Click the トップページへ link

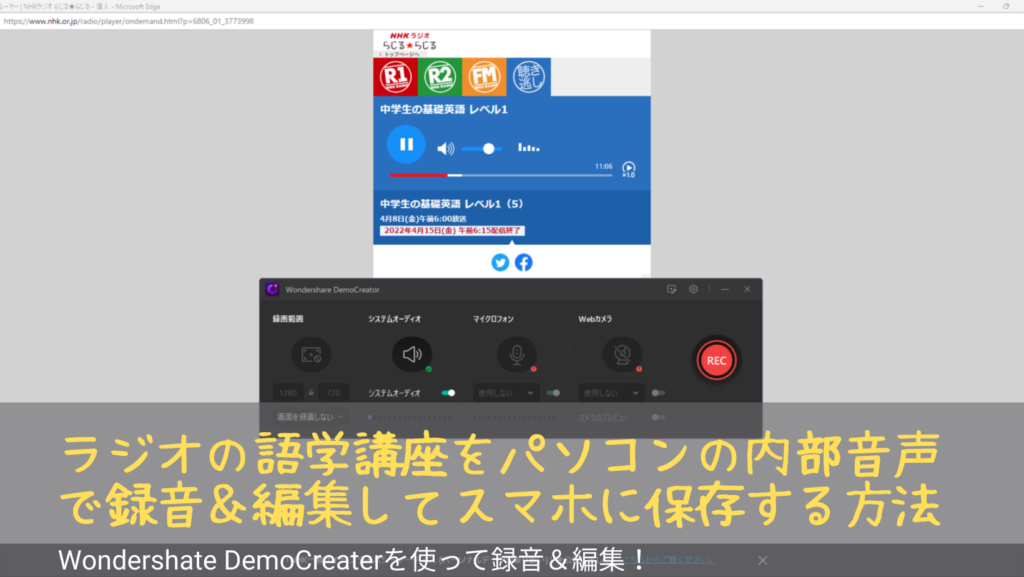399,54
